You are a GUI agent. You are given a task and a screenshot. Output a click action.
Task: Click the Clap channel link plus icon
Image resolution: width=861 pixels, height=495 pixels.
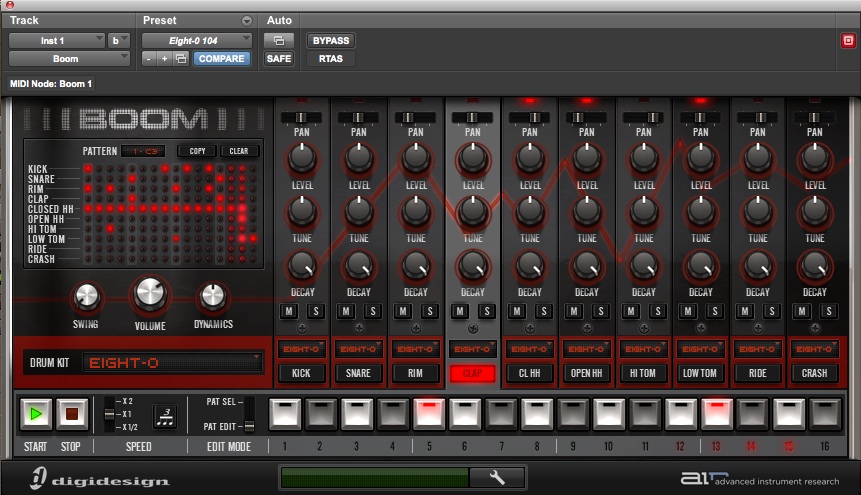click(x=473, y=329)
